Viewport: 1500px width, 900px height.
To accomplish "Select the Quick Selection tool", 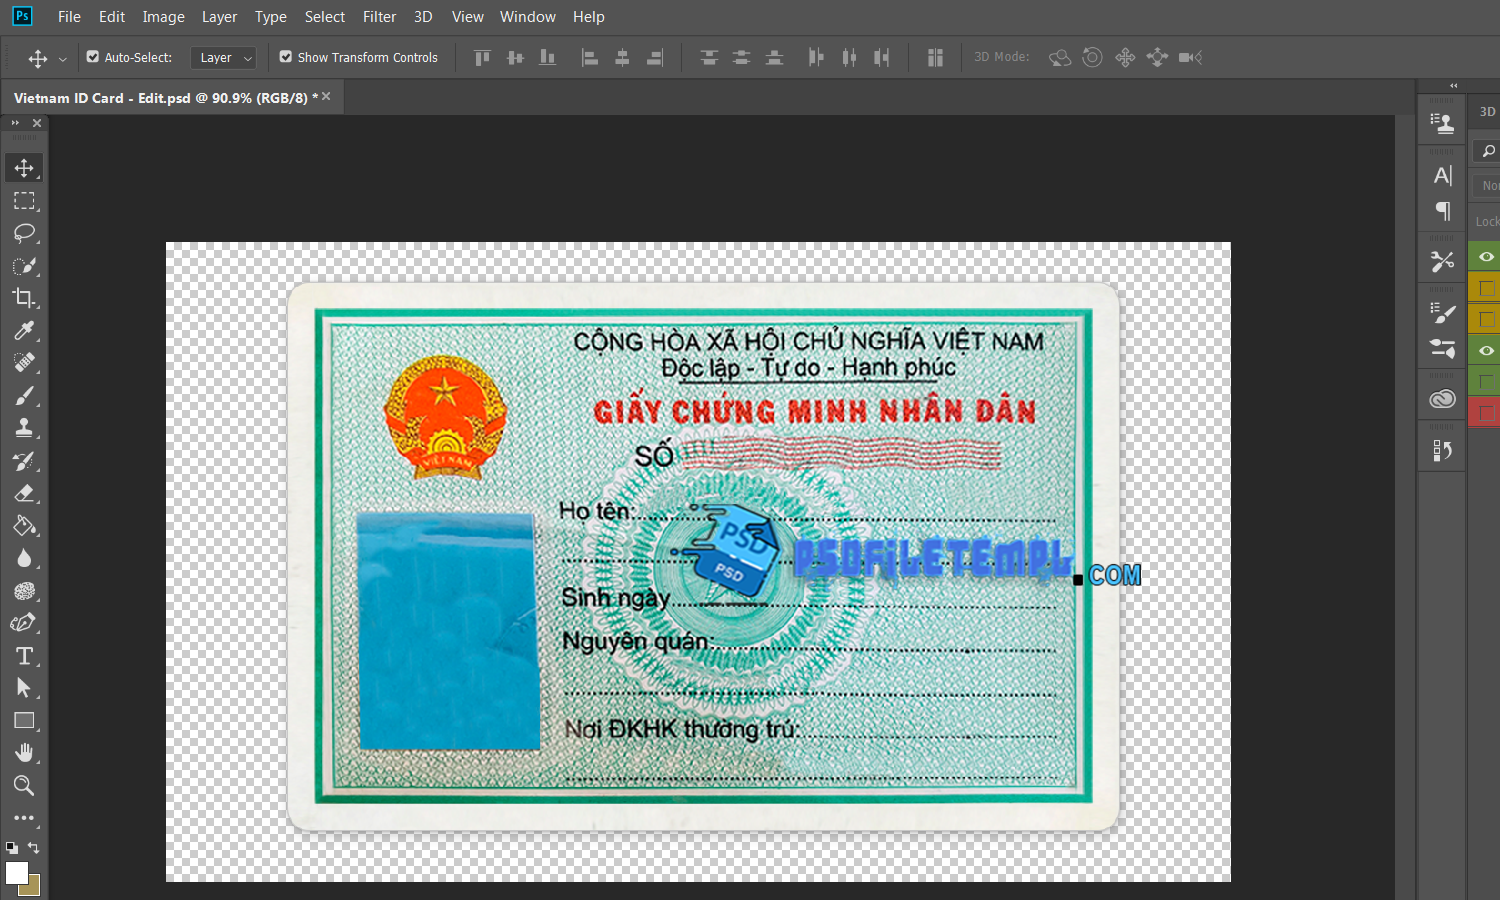I will click(x=24, y=266).
